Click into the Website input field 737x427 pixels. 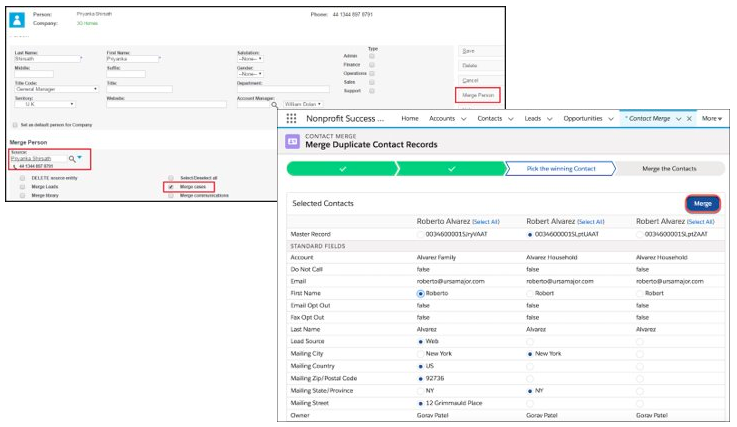coord(166,104)
